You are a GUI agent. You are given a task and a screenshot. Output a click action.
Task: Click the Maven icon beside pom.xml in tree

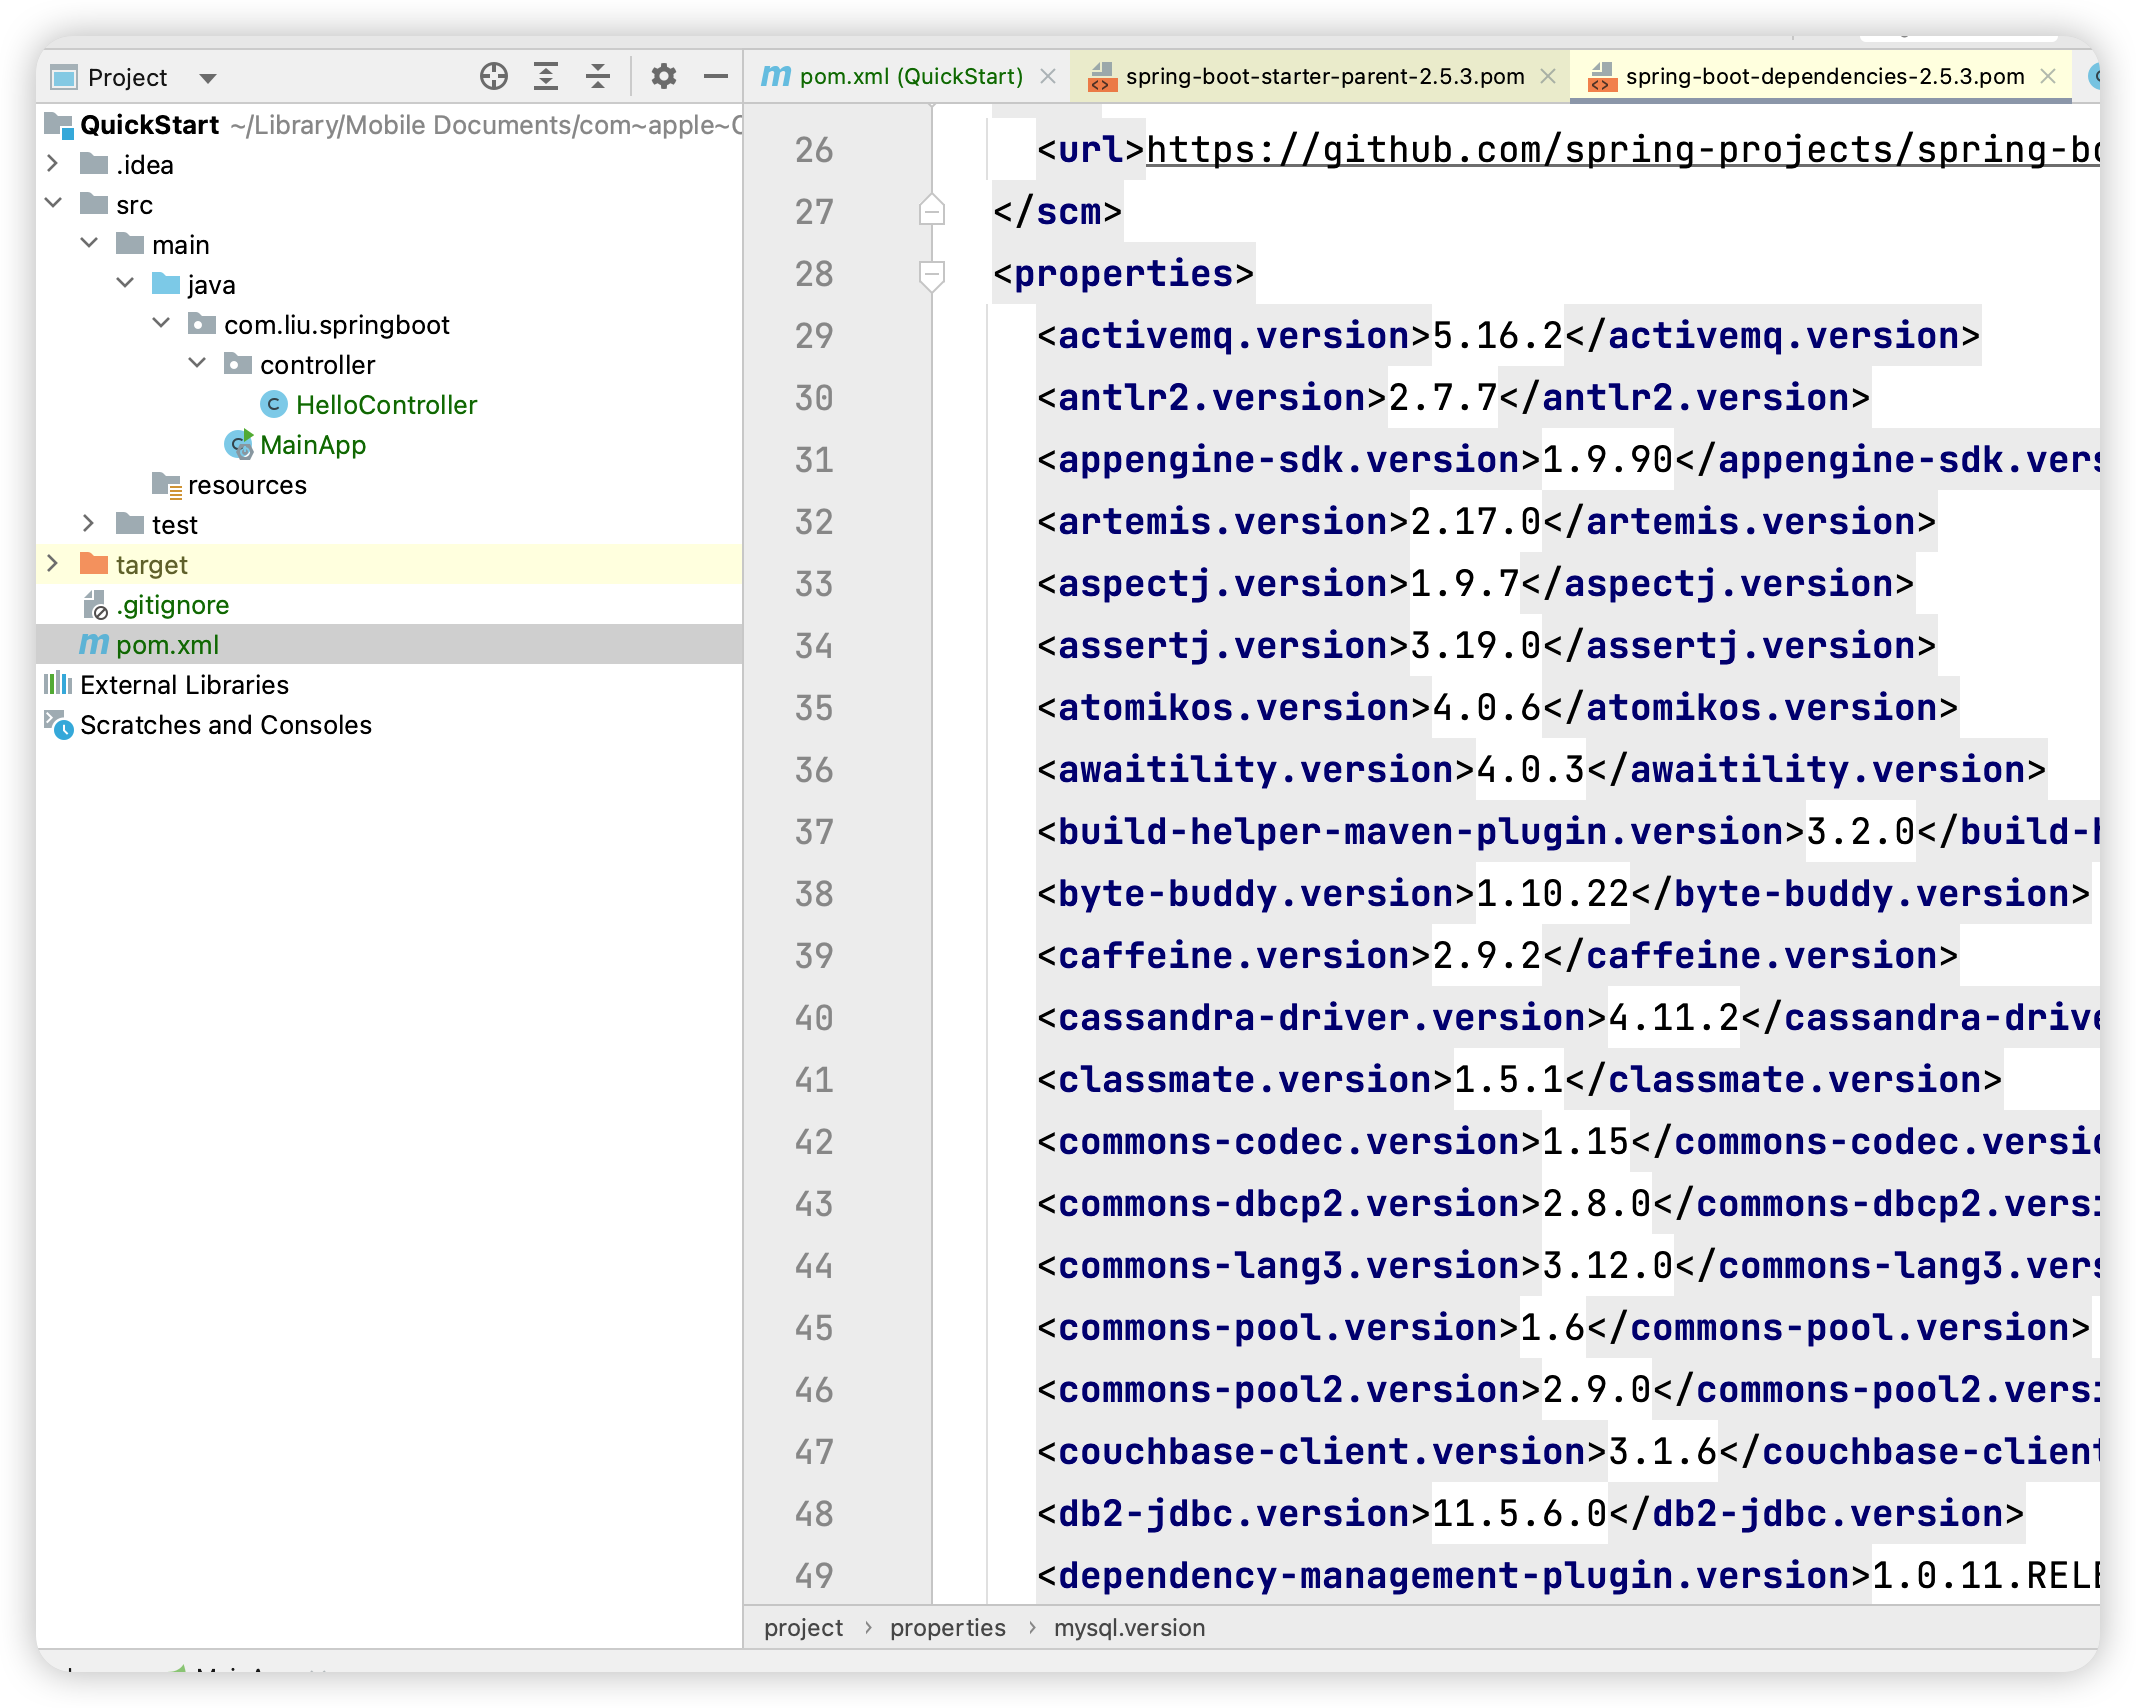point(94,644)
